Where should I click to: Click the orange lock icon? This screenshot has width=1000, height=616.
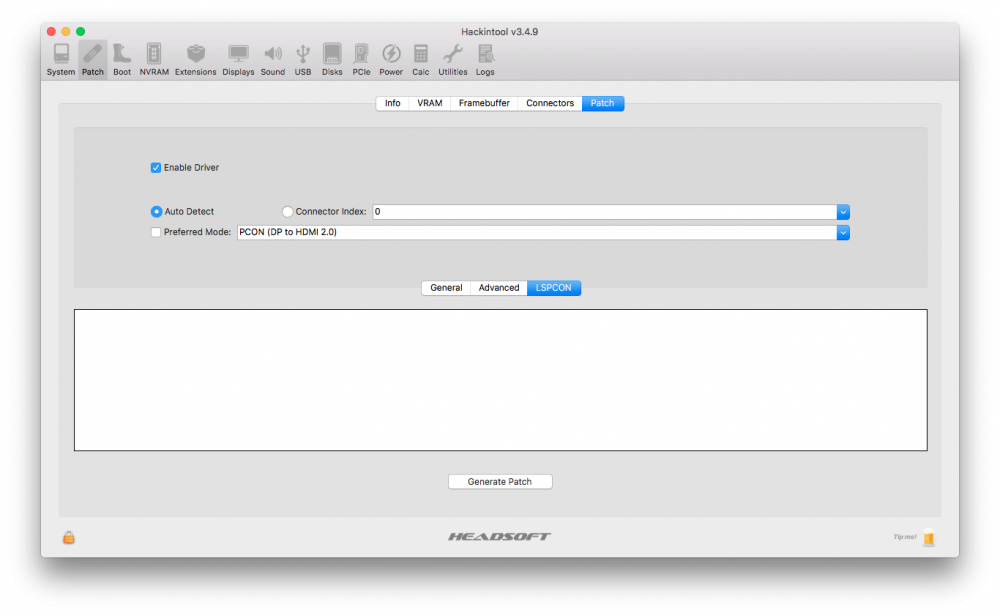point(69,538)
